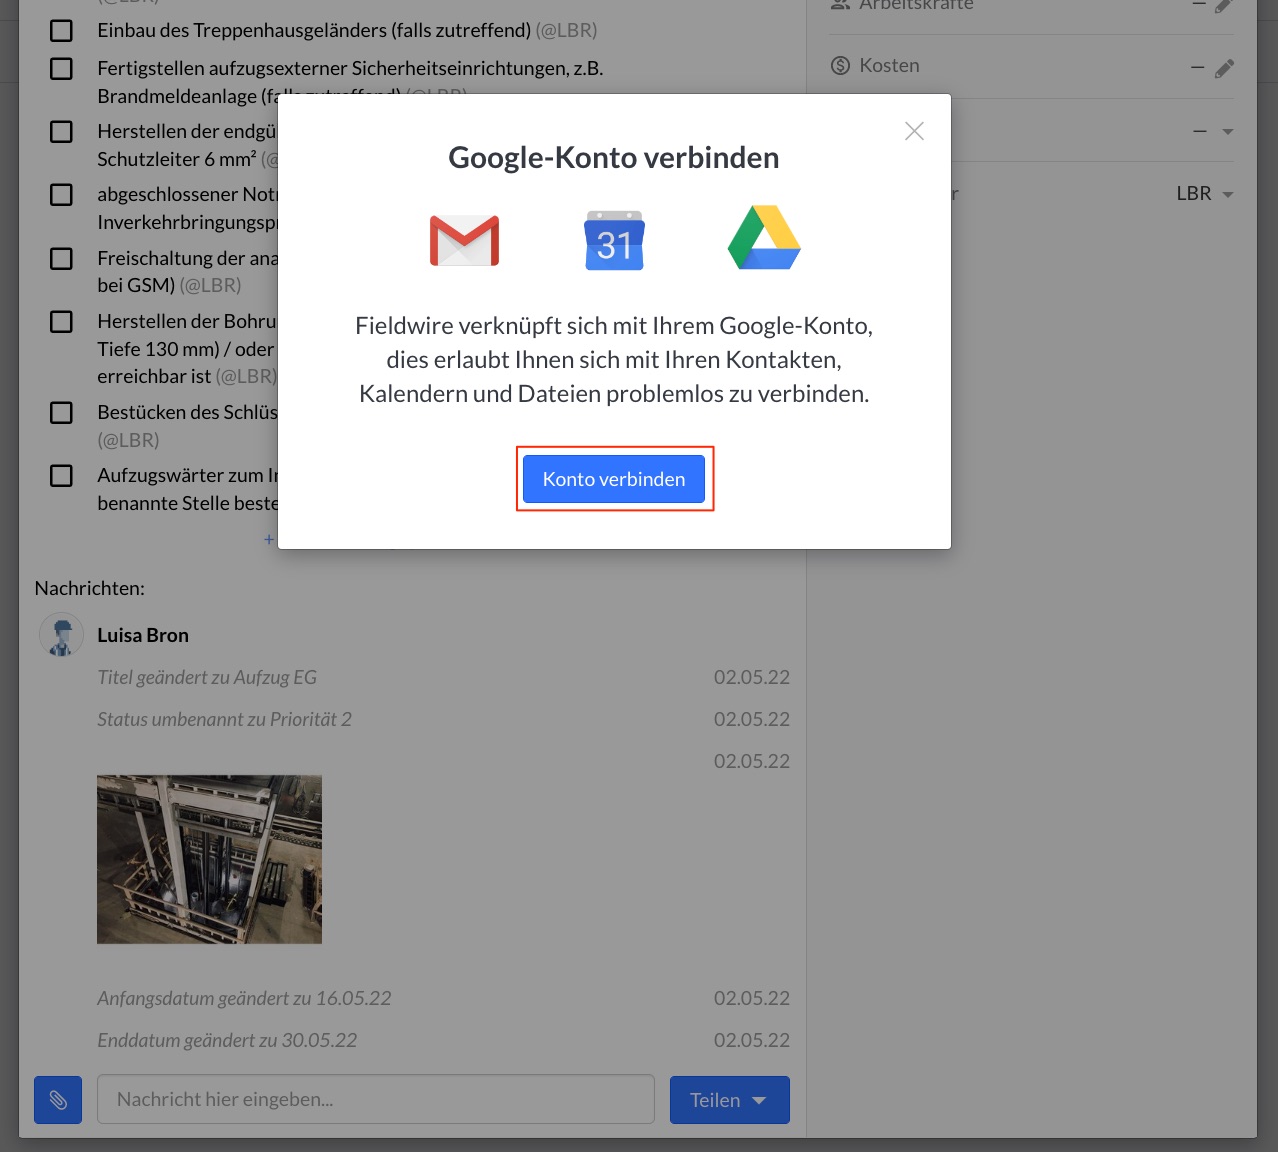This screenshot has height=1152, width=1278.
Task: Open the dropdown arrow below Kosten
Action: [1227, 132]
